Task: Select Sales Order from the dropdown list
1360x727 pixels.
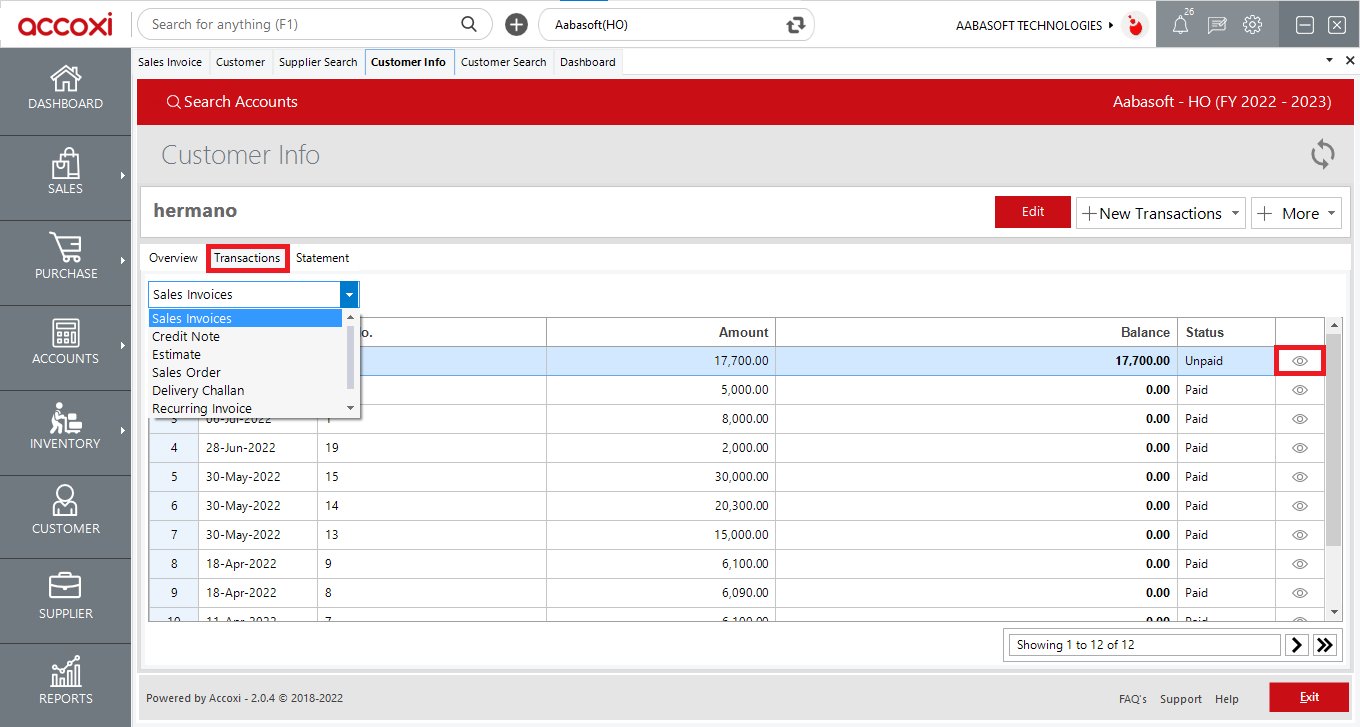Action: [x=246, y=373]
